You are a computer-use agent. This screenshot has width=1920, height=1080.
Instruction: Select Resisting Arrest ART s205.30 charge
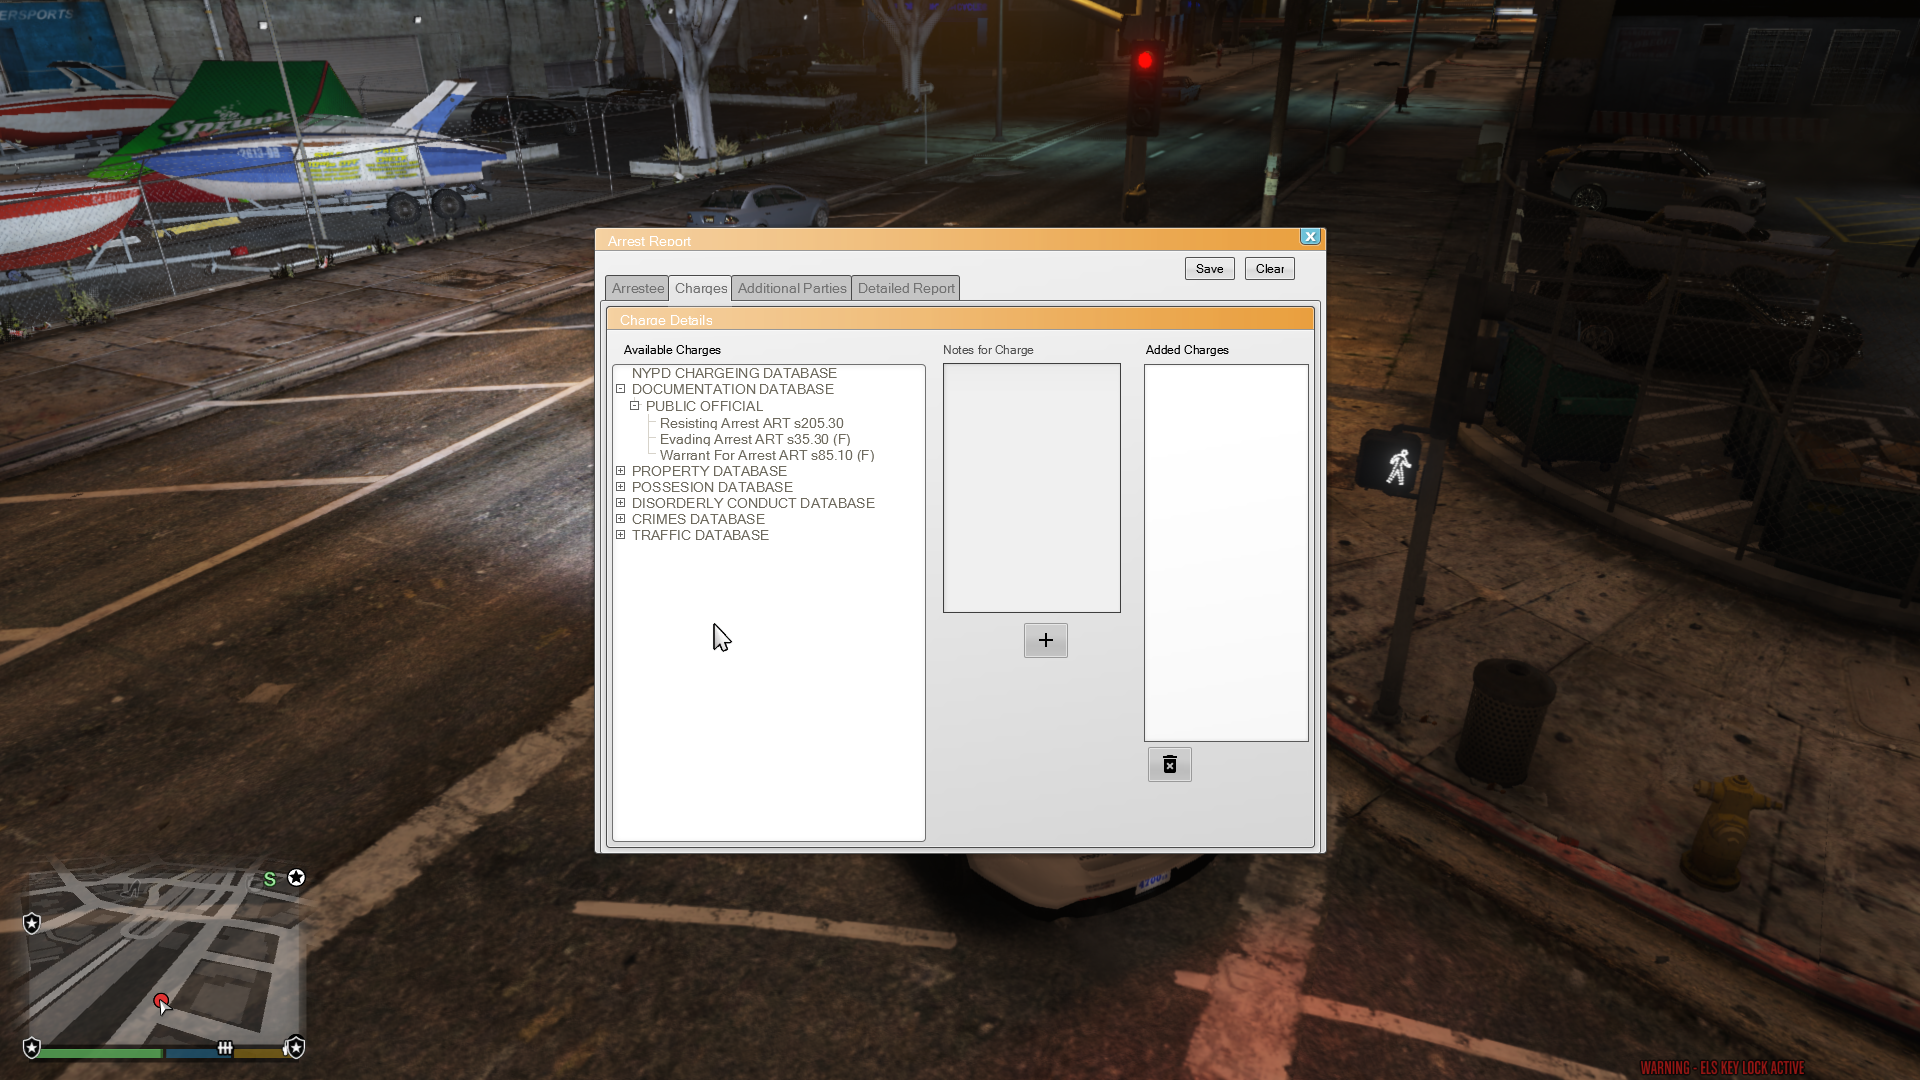[x=751, y=423]
